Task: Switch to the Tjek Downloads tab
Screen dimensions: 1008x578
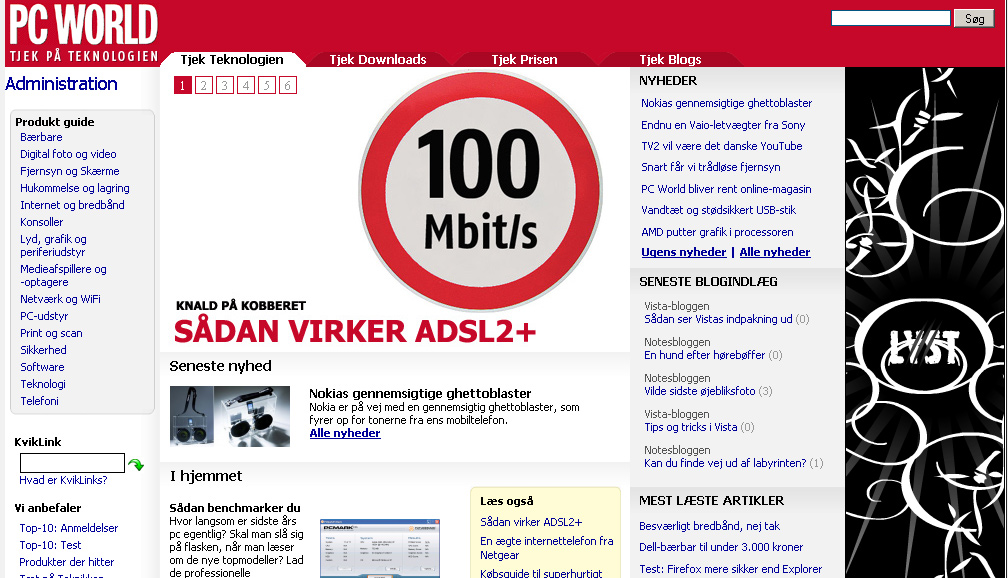Action: [x=379, y=58]
